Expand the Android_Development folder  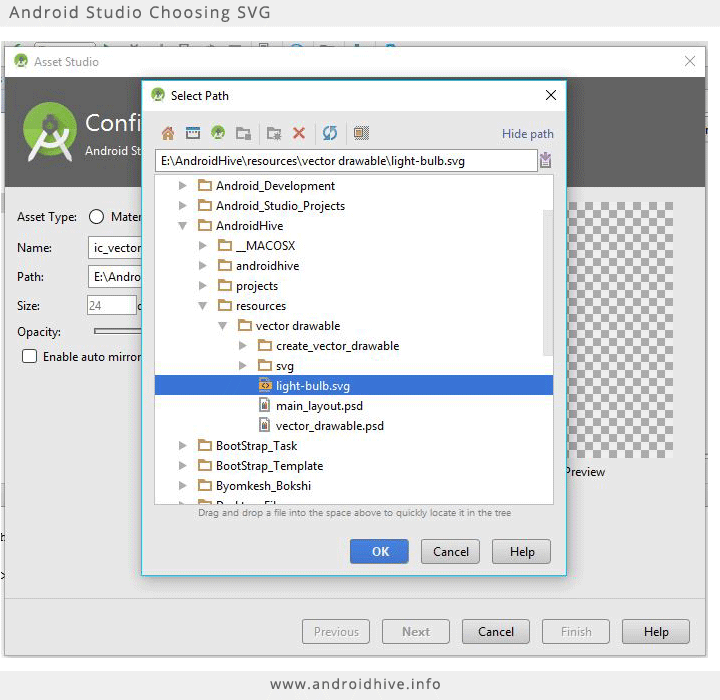(x=182, y=186)
